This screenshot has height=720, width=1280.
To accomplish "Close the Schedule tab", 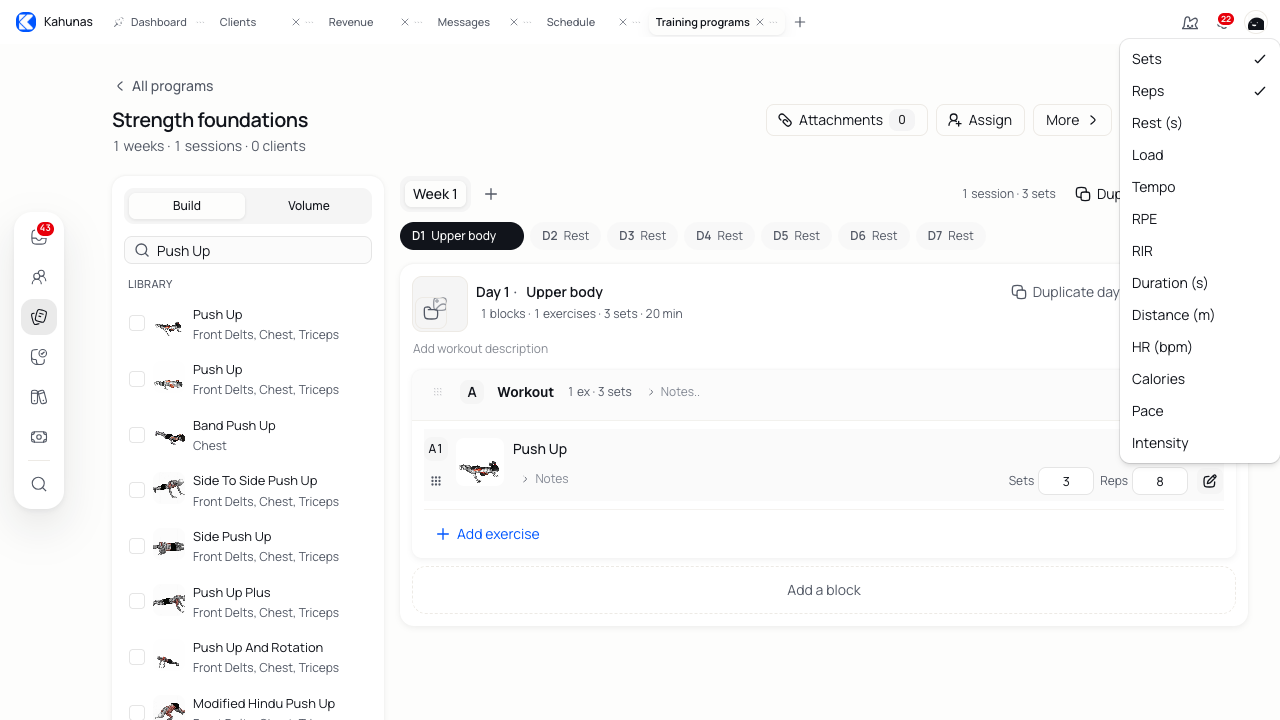I will (x=623, y=22).
